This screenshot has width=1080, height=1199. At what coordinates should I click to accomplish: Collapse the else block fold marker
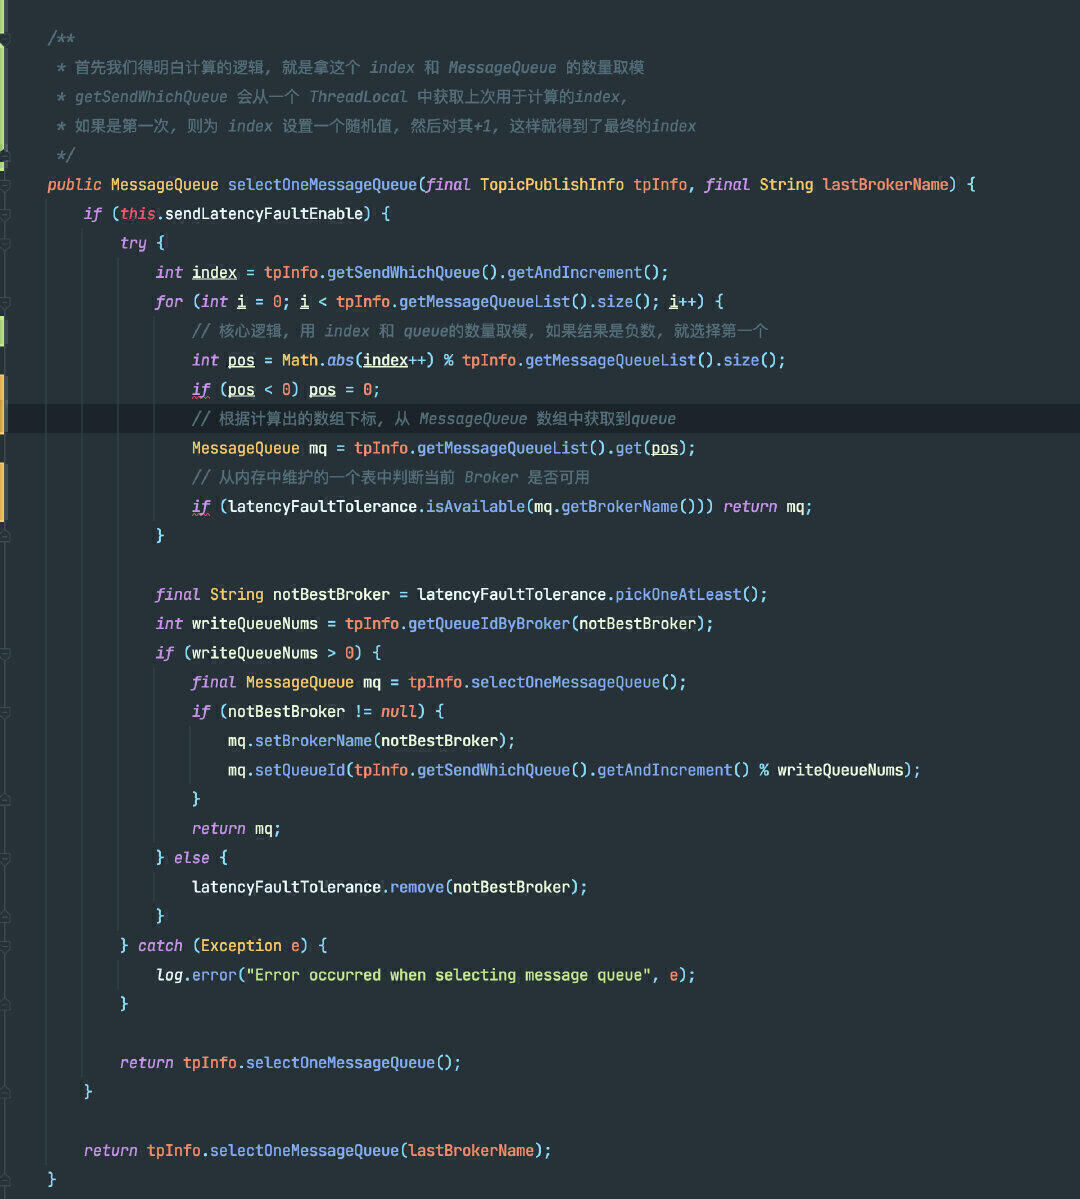(x=5, y=858)
